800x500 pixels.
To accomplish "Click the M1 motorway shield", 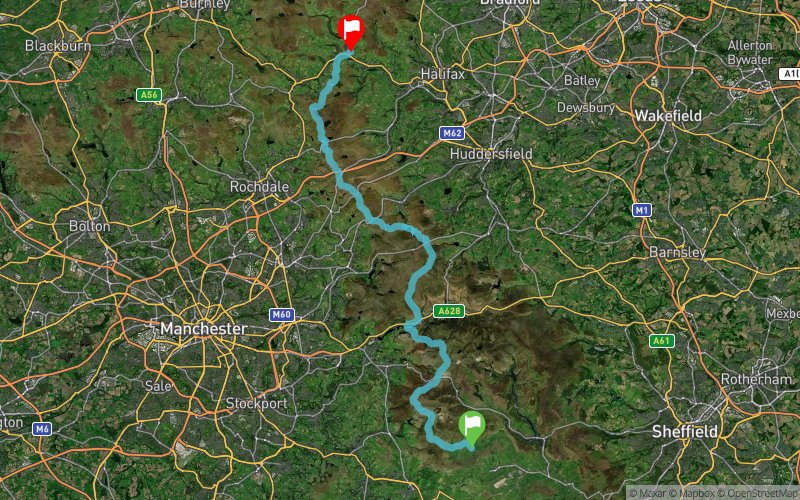I will [641, 210].
